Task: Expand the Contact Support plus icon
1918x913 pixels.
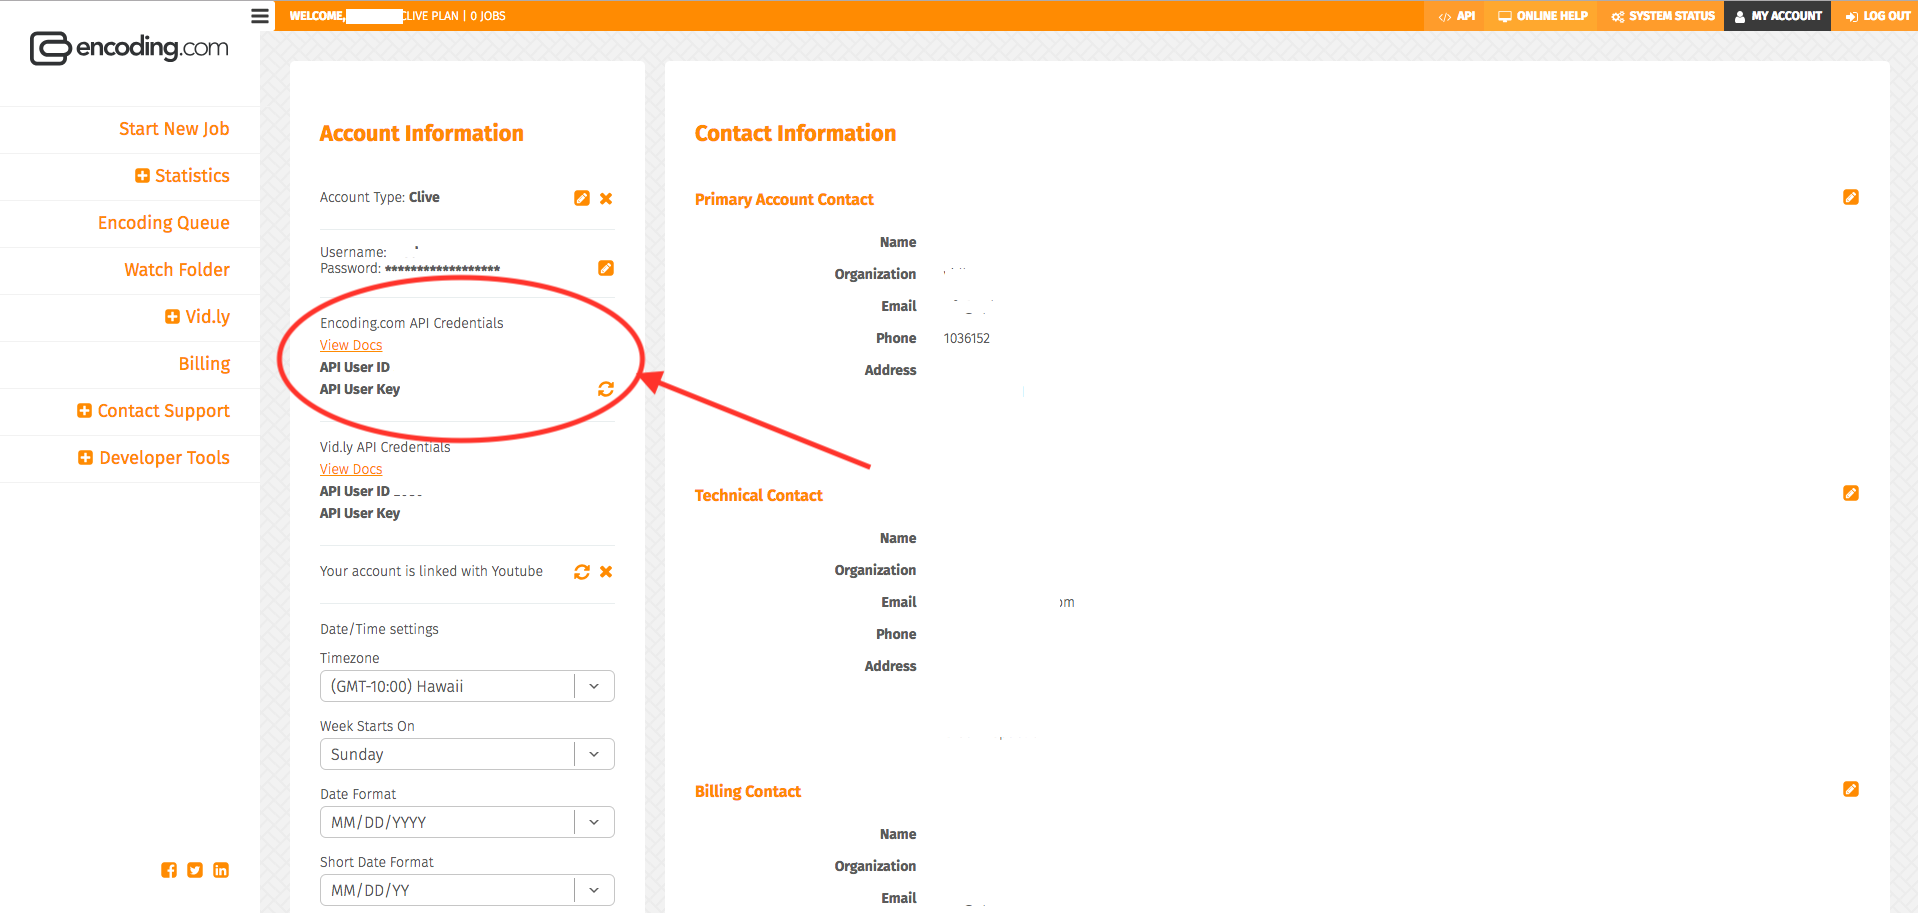Action: click(84, 411)
